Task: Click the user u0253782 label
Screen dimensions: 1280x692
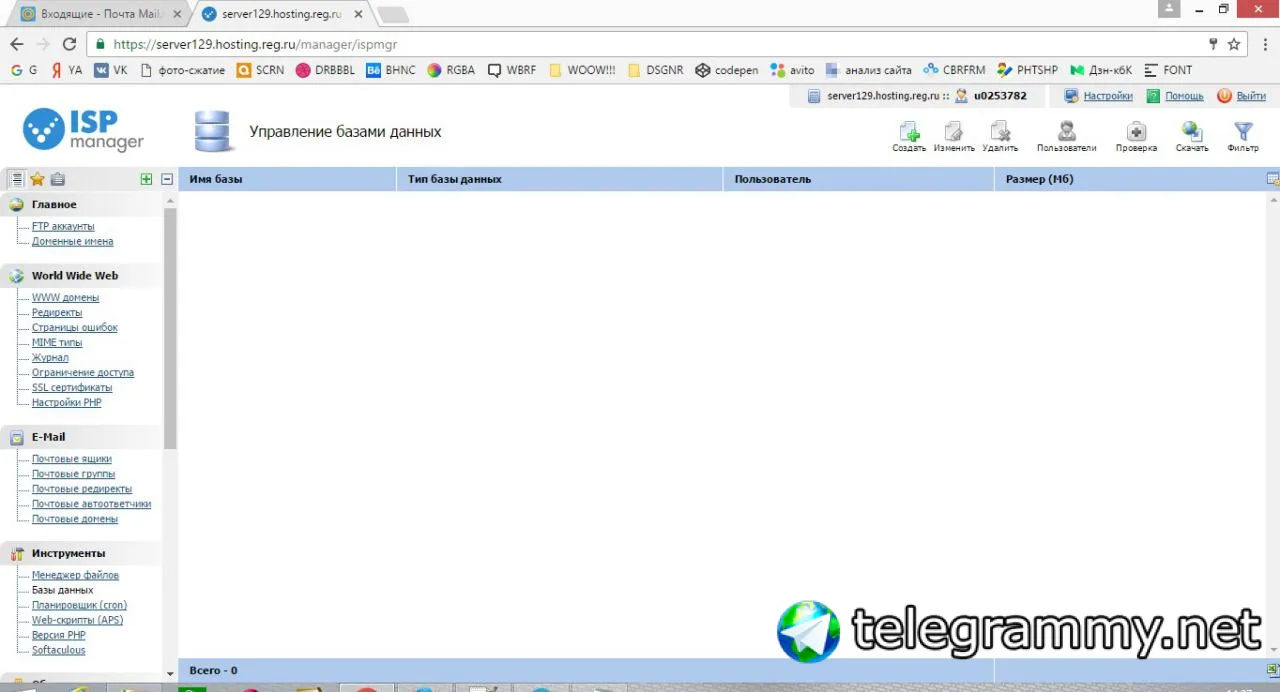Action: (x=1000, y=96)
